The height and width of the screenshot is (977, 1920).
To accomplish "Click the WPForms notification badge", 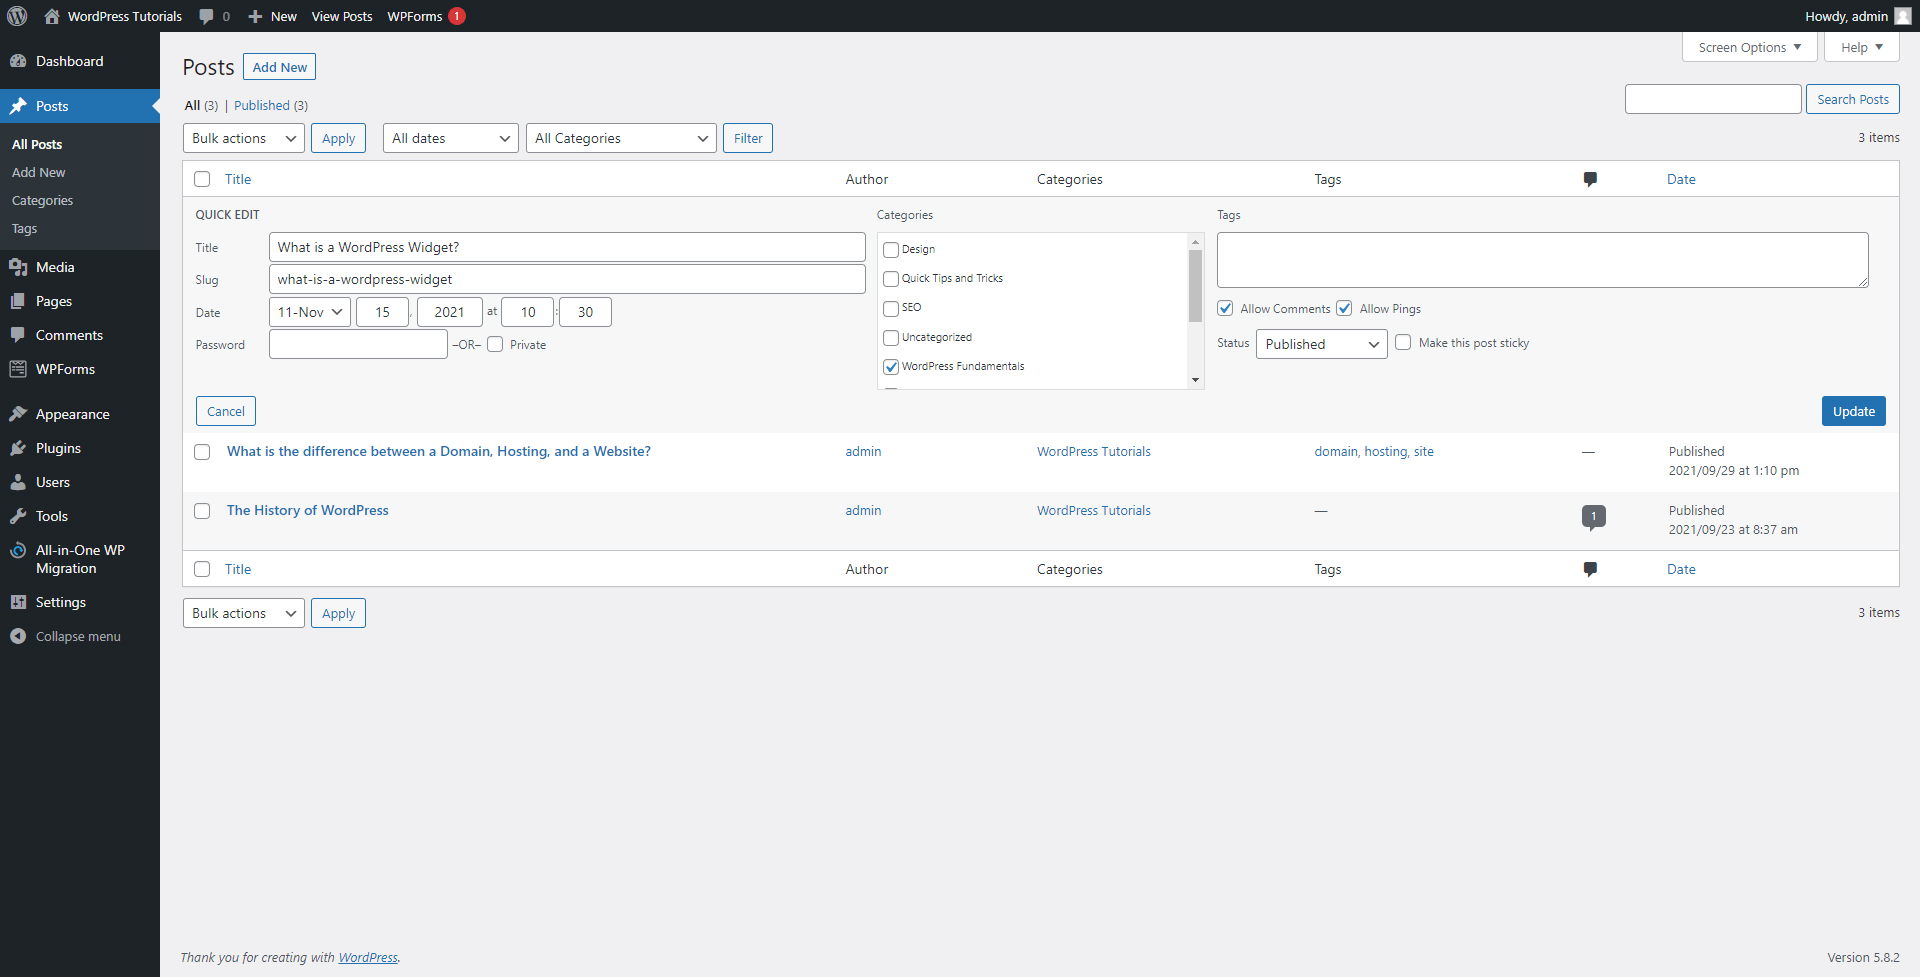I will tap(457, 16).
